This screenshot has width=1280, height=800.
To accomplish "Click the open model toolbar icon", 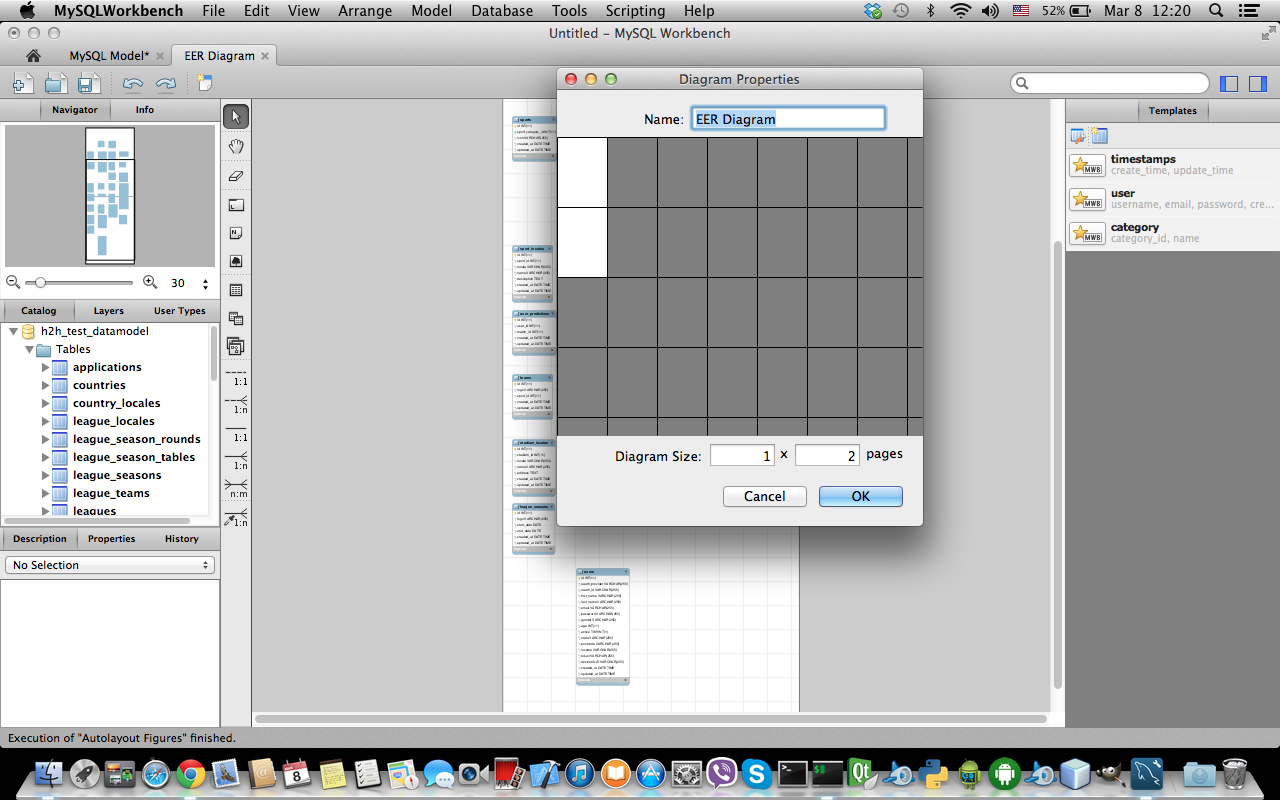I will pos(56,84).
